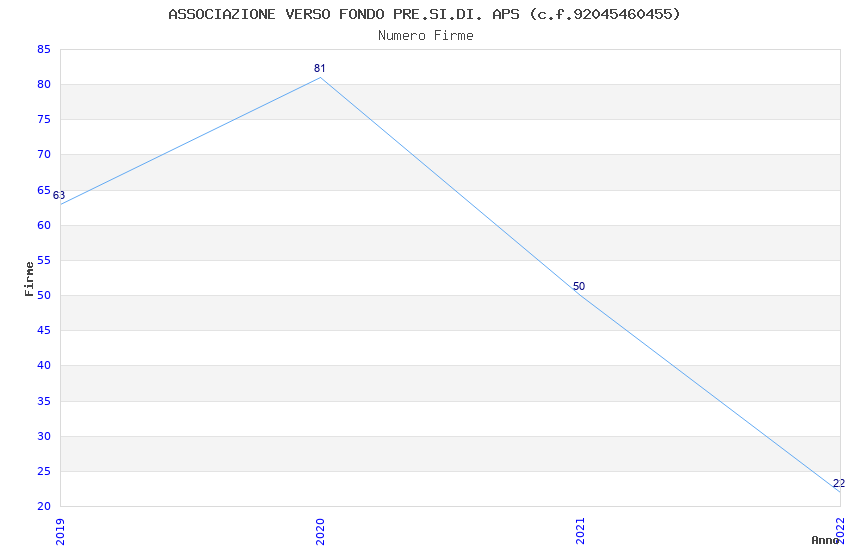Image resolution: width=850 pixels, height=550 pixels.
Task: Click the y-axis value 20
Action: click(x=44, y=506)
